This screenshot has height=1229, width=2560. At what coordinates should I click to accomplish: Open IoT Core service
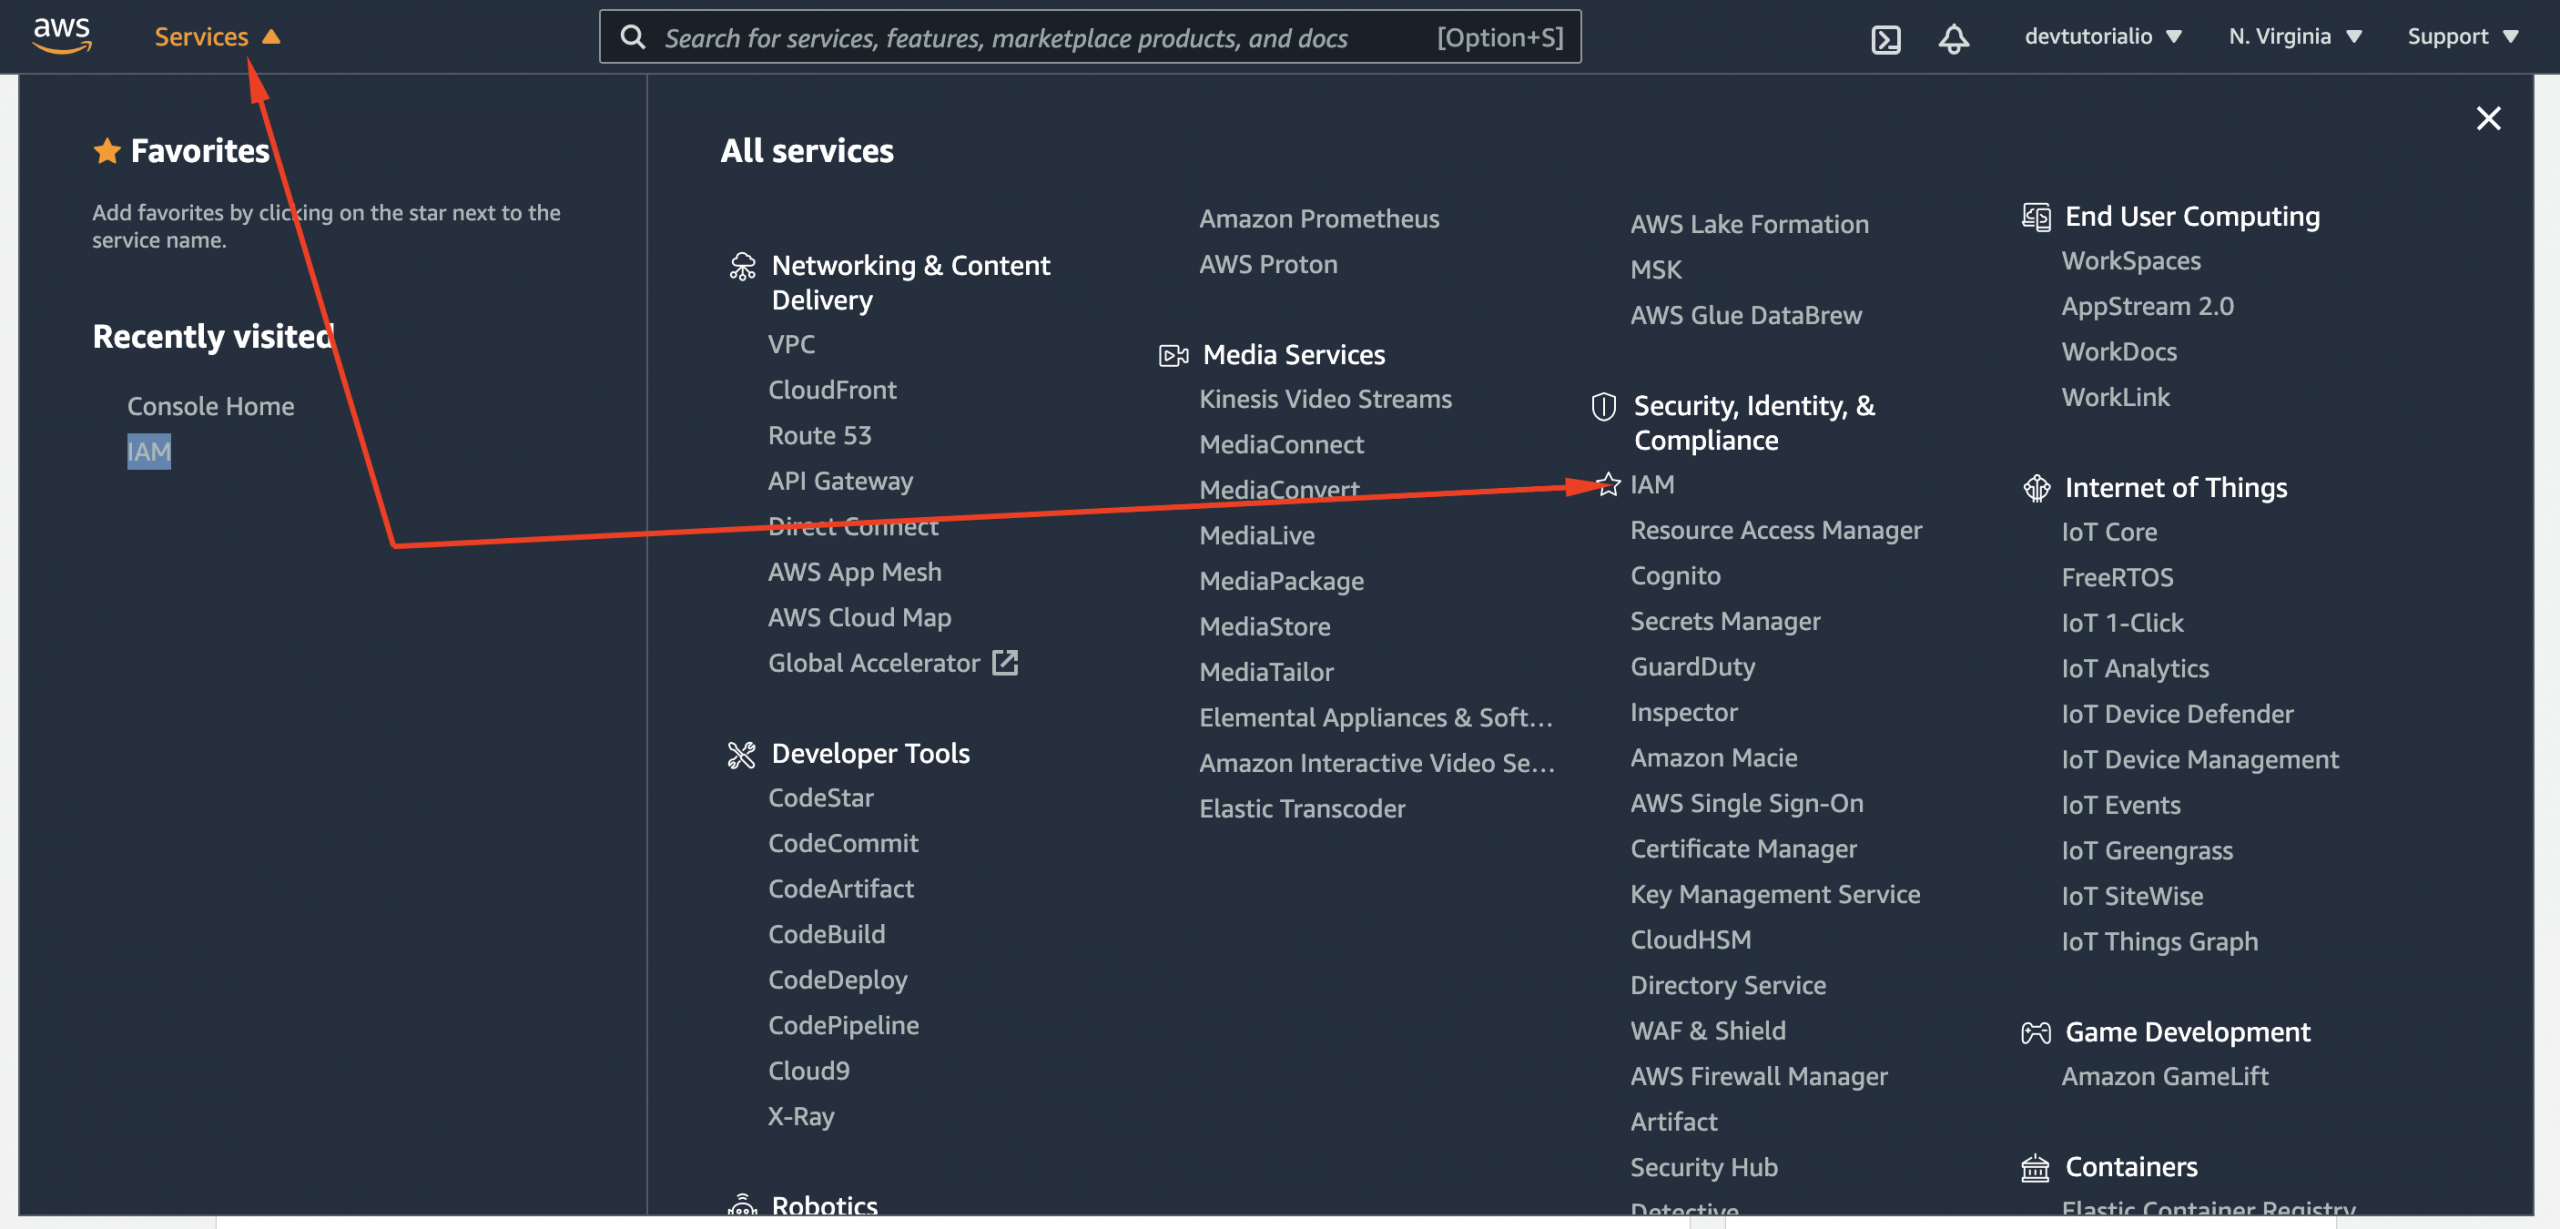point(2109,532)
